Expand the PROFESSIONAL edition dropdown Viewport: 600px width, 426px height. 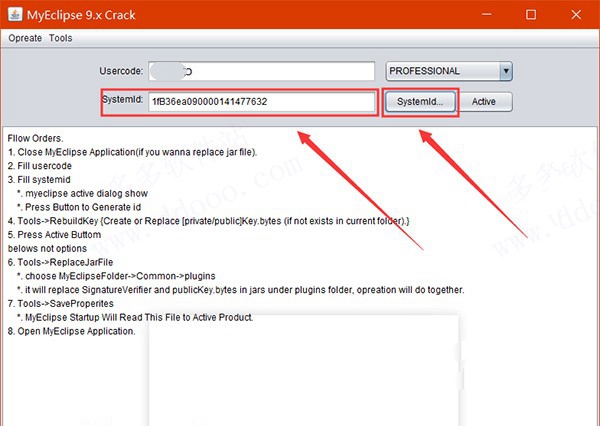[x=505, y=71]
